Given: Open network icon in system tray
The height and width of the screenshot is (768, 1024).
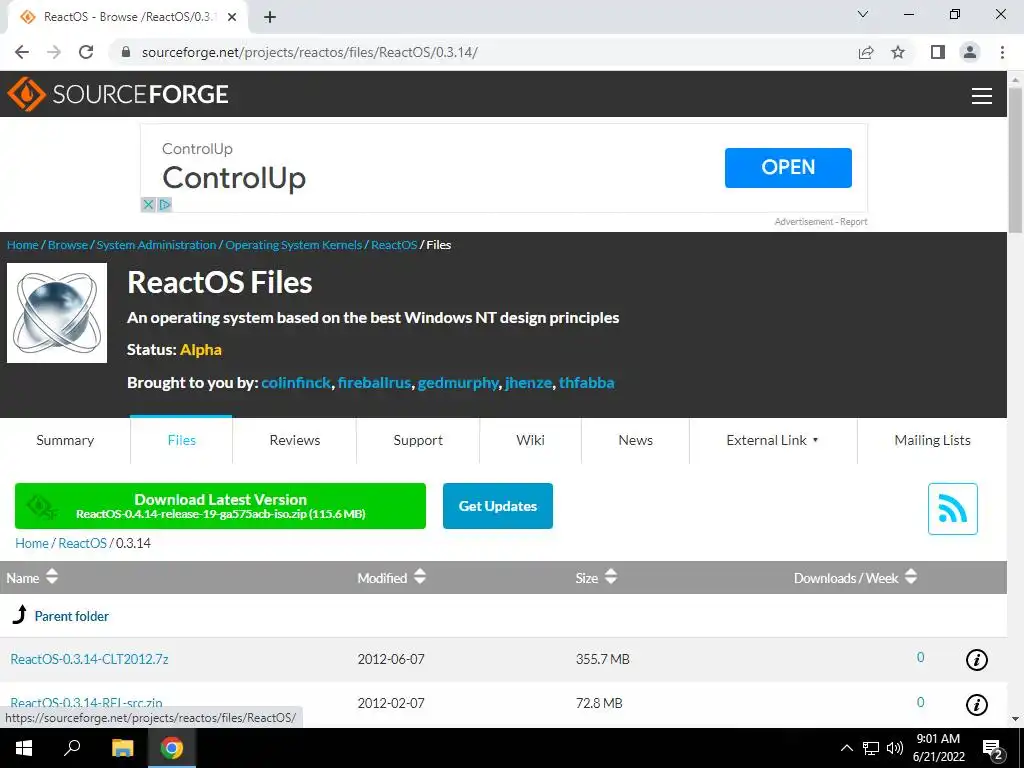Looking at the screenshot, I should coord(871,748).
